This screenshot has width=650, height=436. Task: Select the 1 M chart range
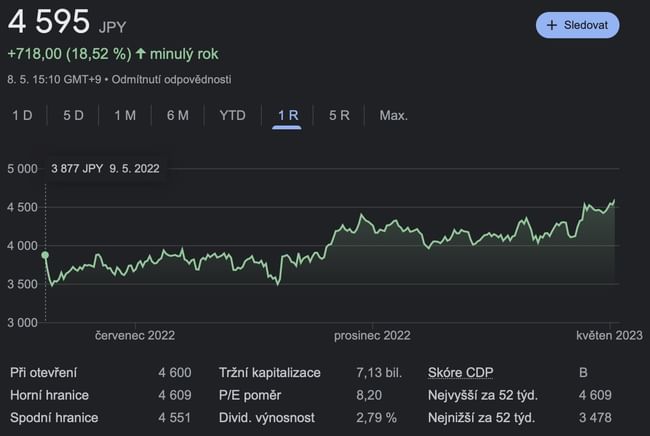[125, 115]
